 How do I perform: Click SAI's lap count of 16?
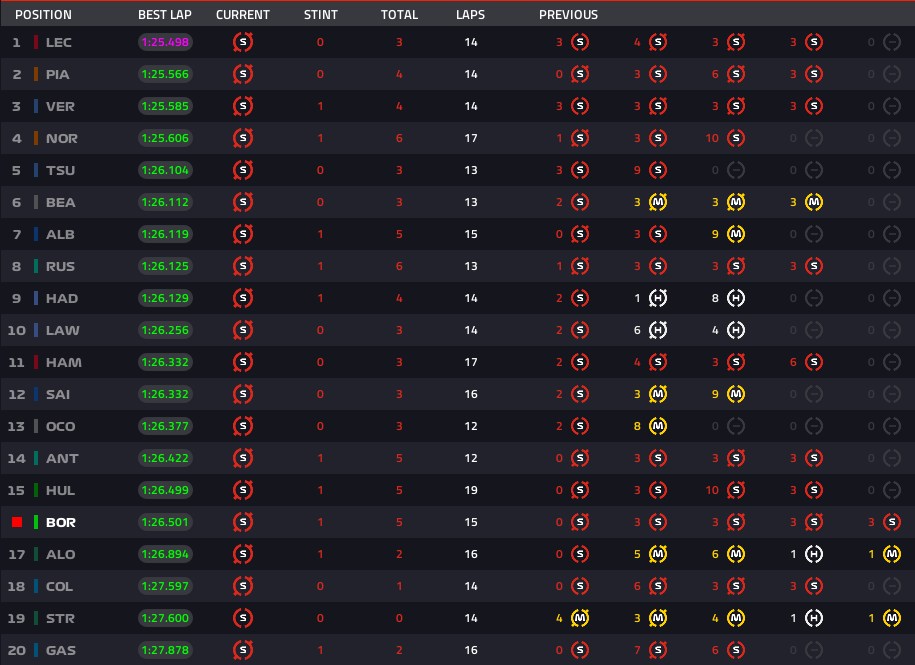tap(471, 394)
